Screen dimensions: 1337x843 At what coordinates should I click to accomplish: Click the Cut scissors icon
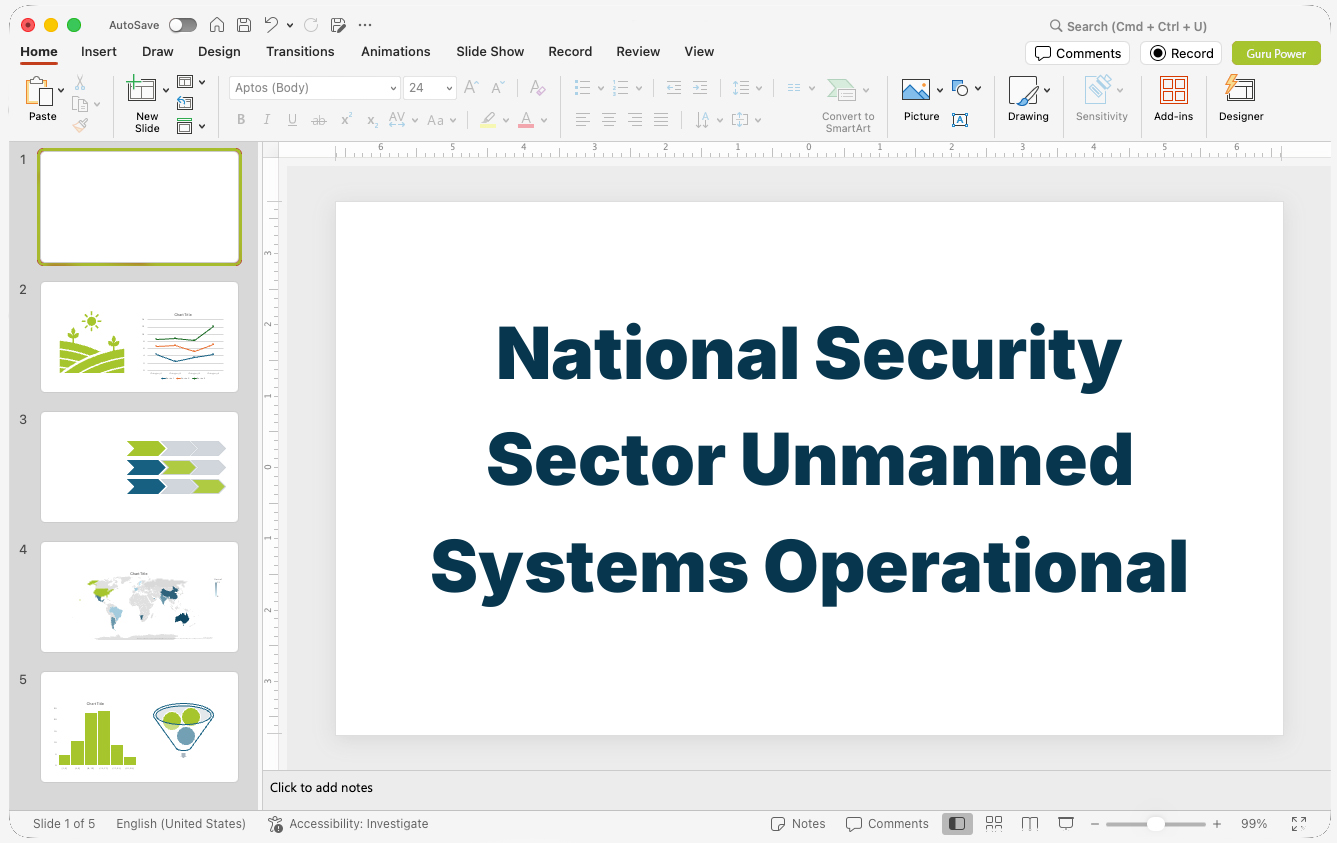click(80, 83)
